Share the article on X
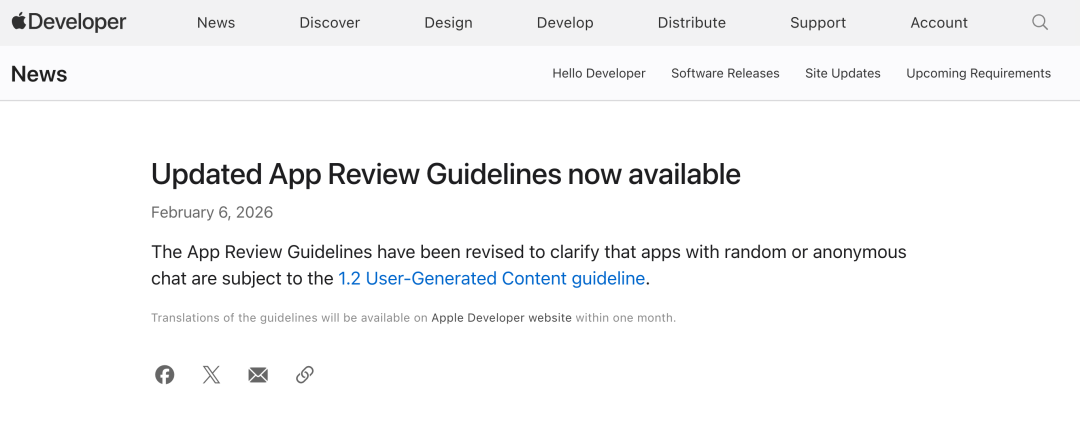1080x425 pixels. [211, 375]
